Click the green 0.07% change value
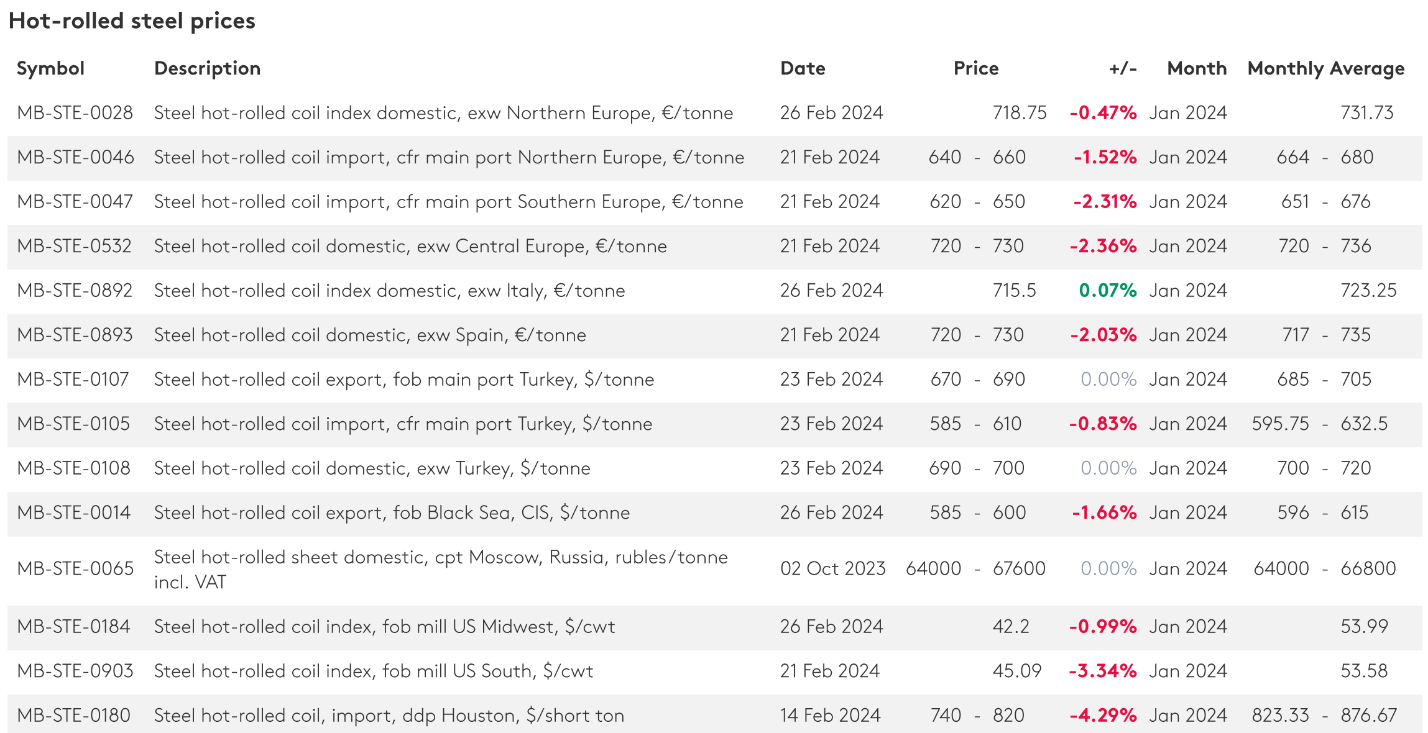Viewport: 1428px width, 733px height. point(1107,291)
